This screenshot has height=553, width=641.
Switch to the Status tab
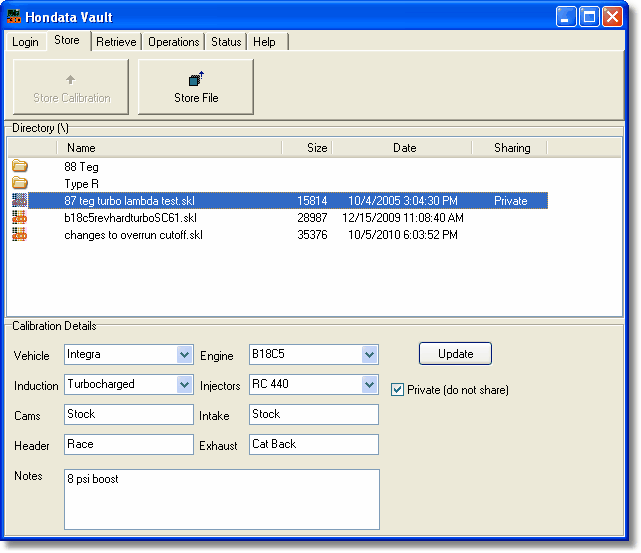(x=226, y=42)
